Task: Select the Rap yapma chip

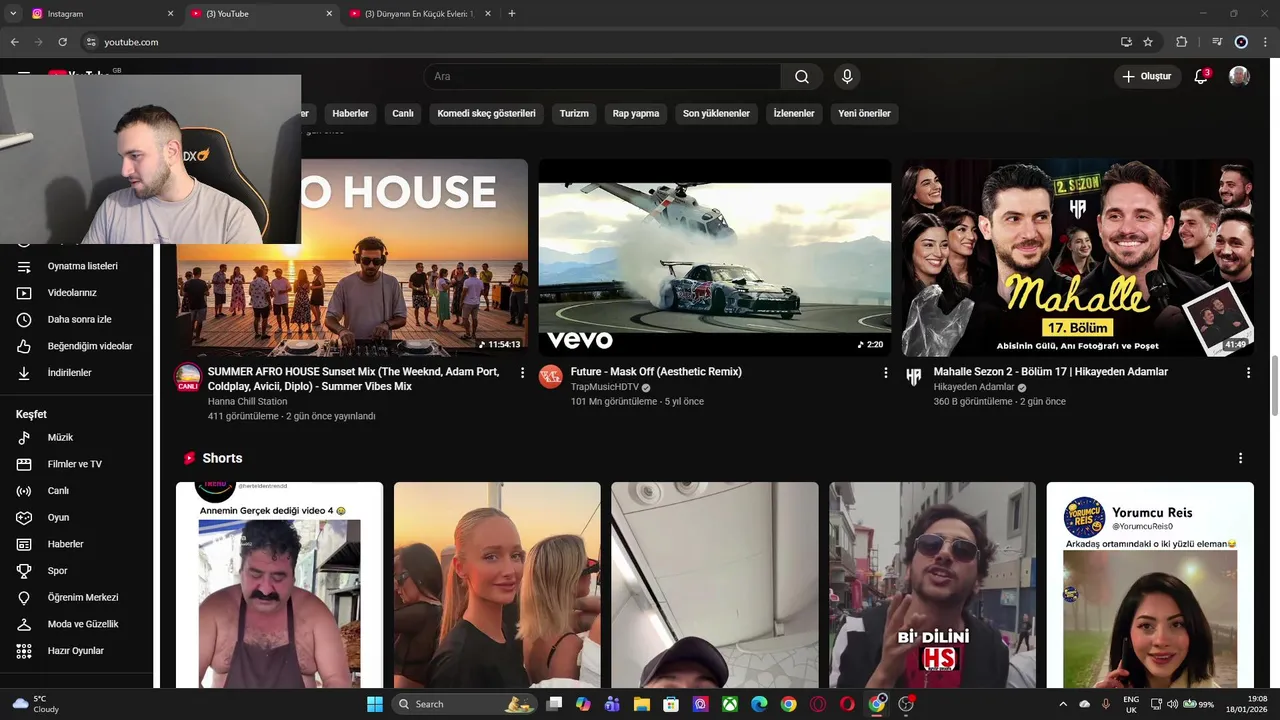Action: coord(636,114)
